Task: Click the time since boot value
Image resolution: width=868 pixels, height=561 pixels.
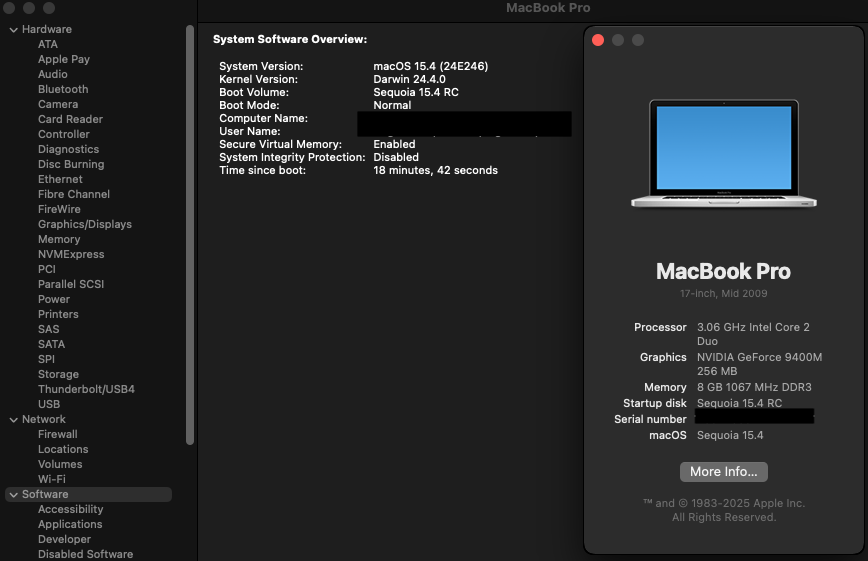Action: click(435, 171)
